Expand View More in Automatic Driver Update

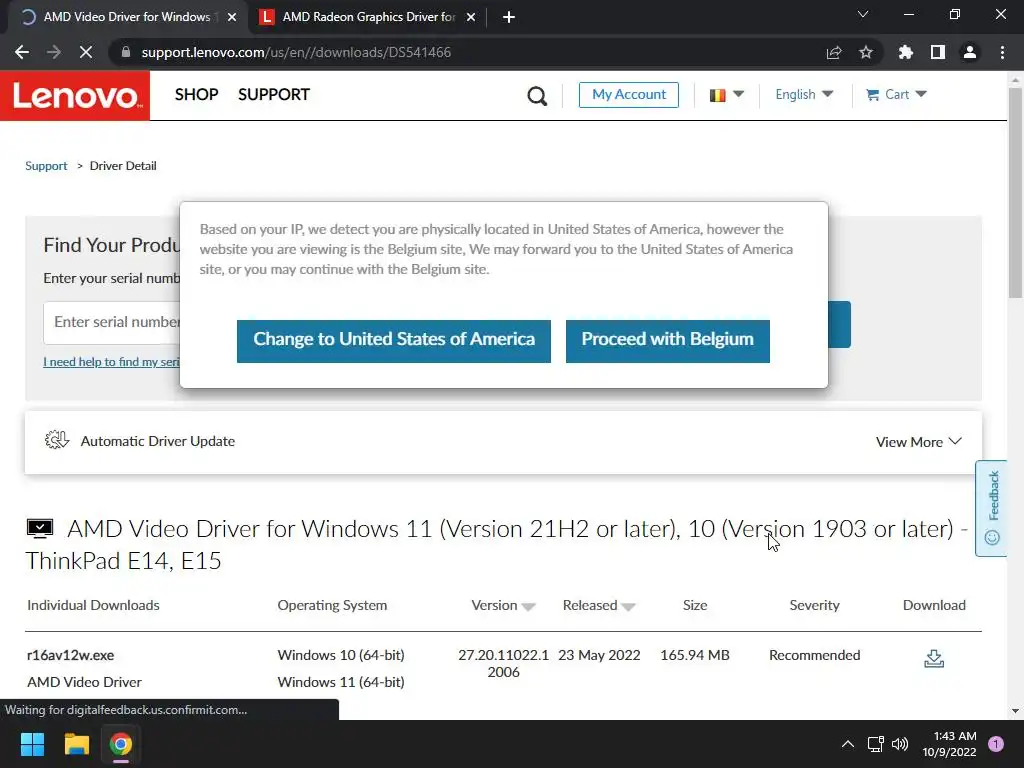pyautogui.click(x=919, y=442)
